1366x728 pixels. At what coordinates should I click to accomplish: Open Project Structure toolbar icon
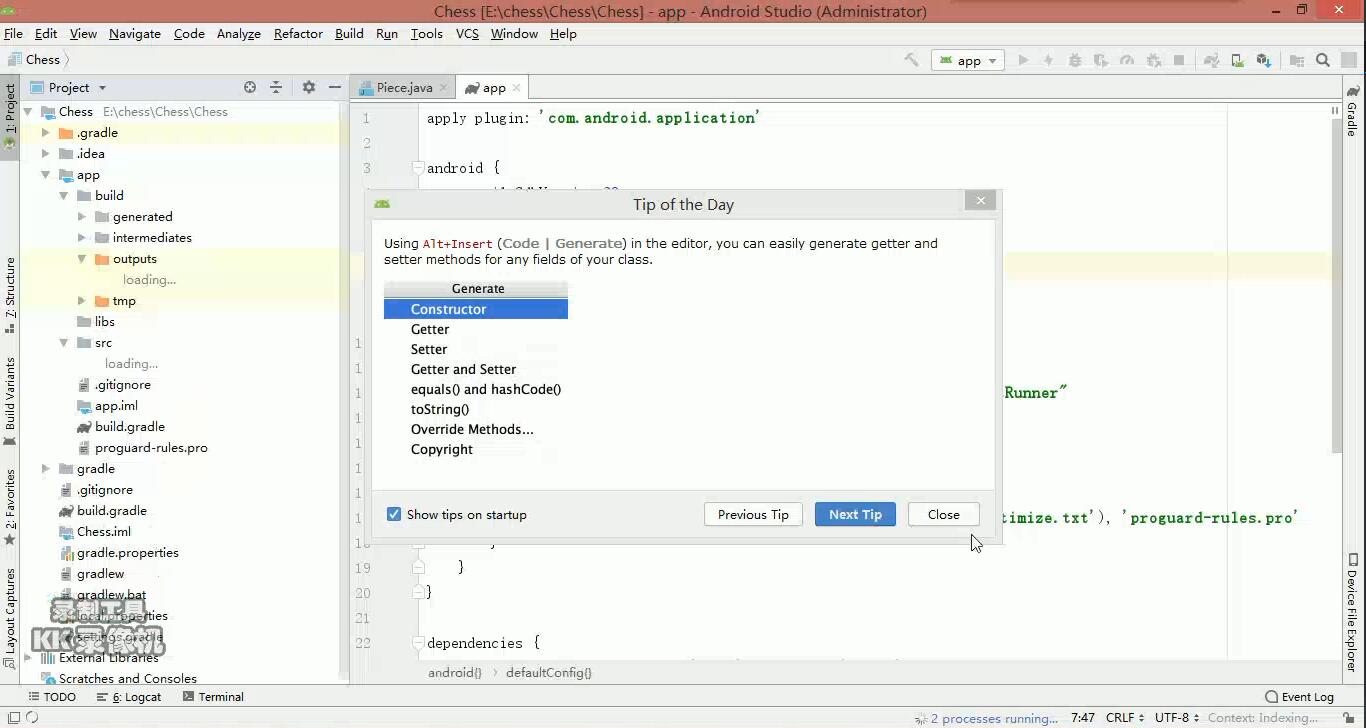click(x=1297, y=60)
